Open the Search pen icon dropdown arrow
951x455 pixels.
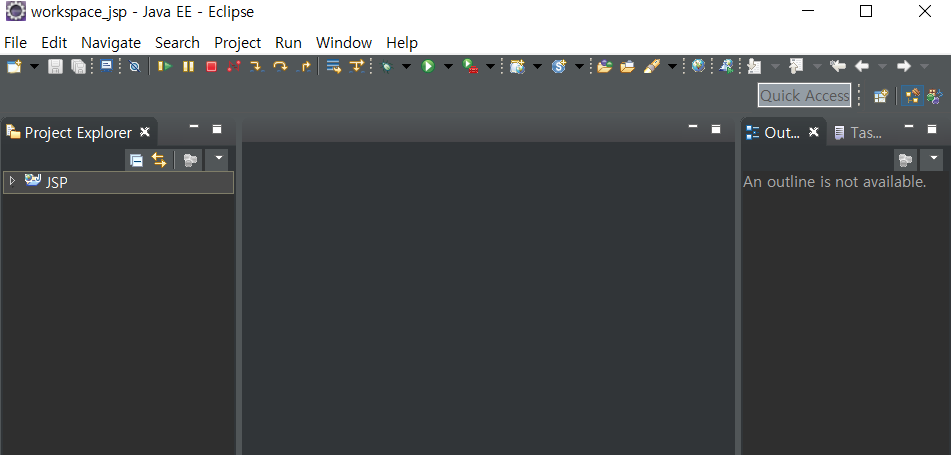pos(672,66)
